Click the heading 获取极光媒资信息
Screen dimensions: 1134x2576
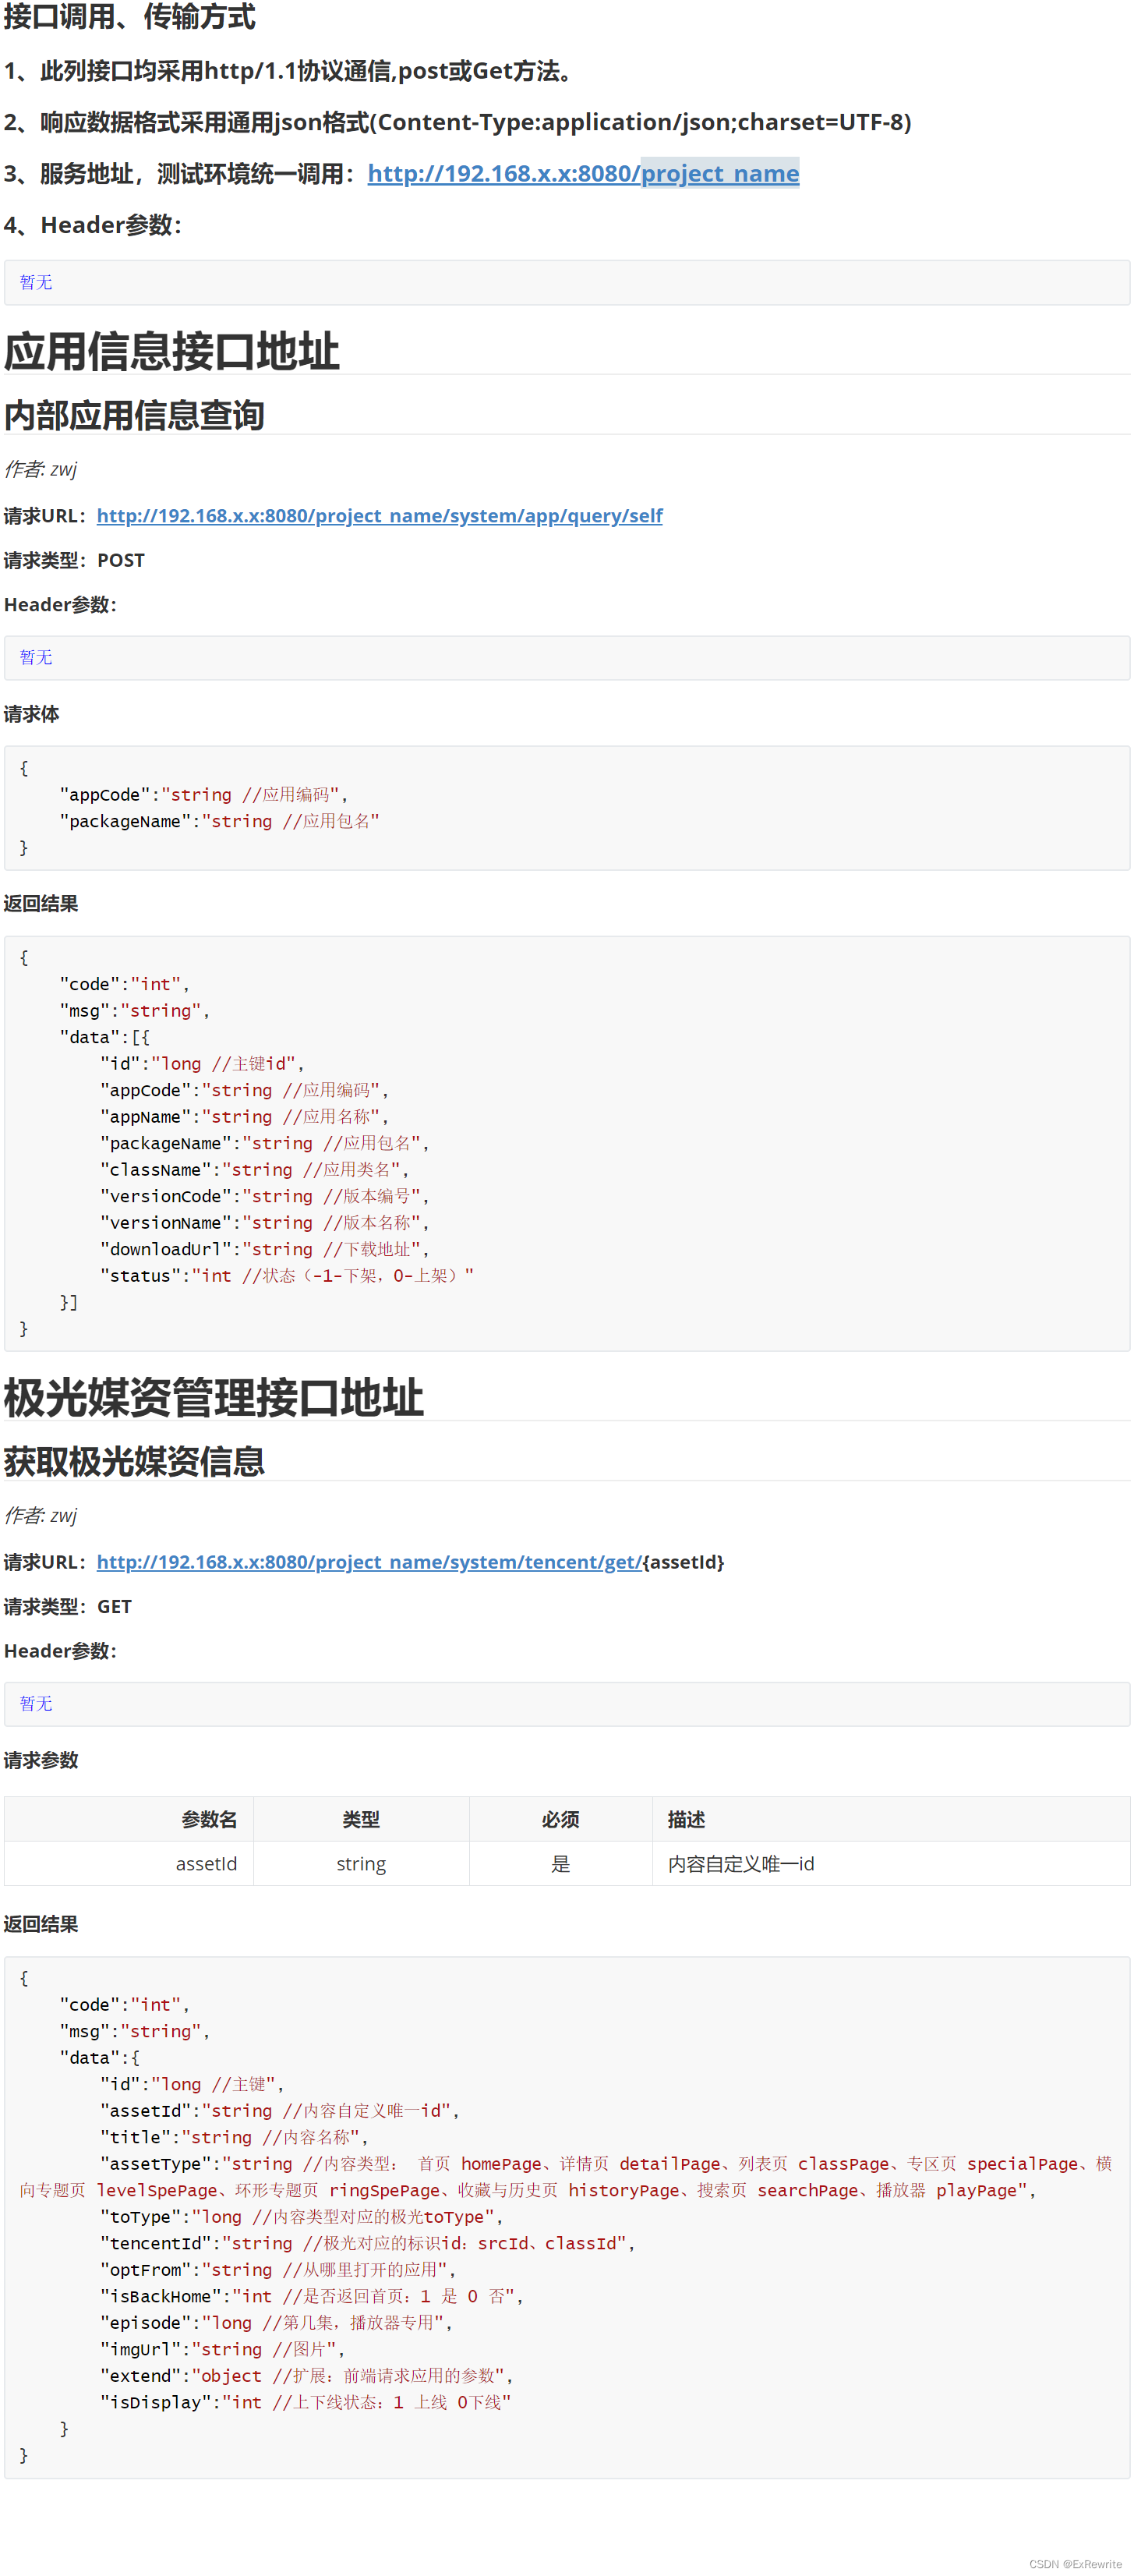point(134,1462)
